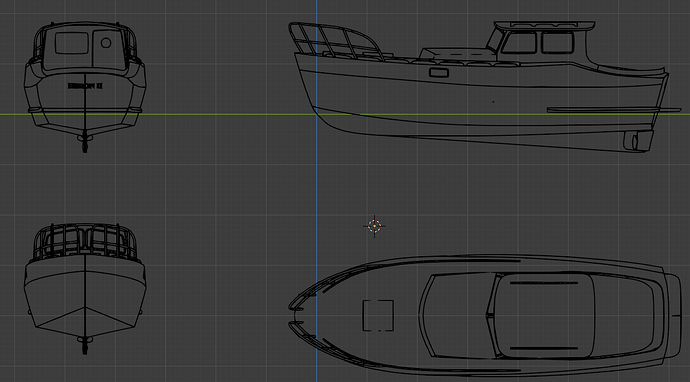Click the cabin roof in the top-view drawing
The image size is (690, 382).
pyautogui.click(x=545, y=315)
